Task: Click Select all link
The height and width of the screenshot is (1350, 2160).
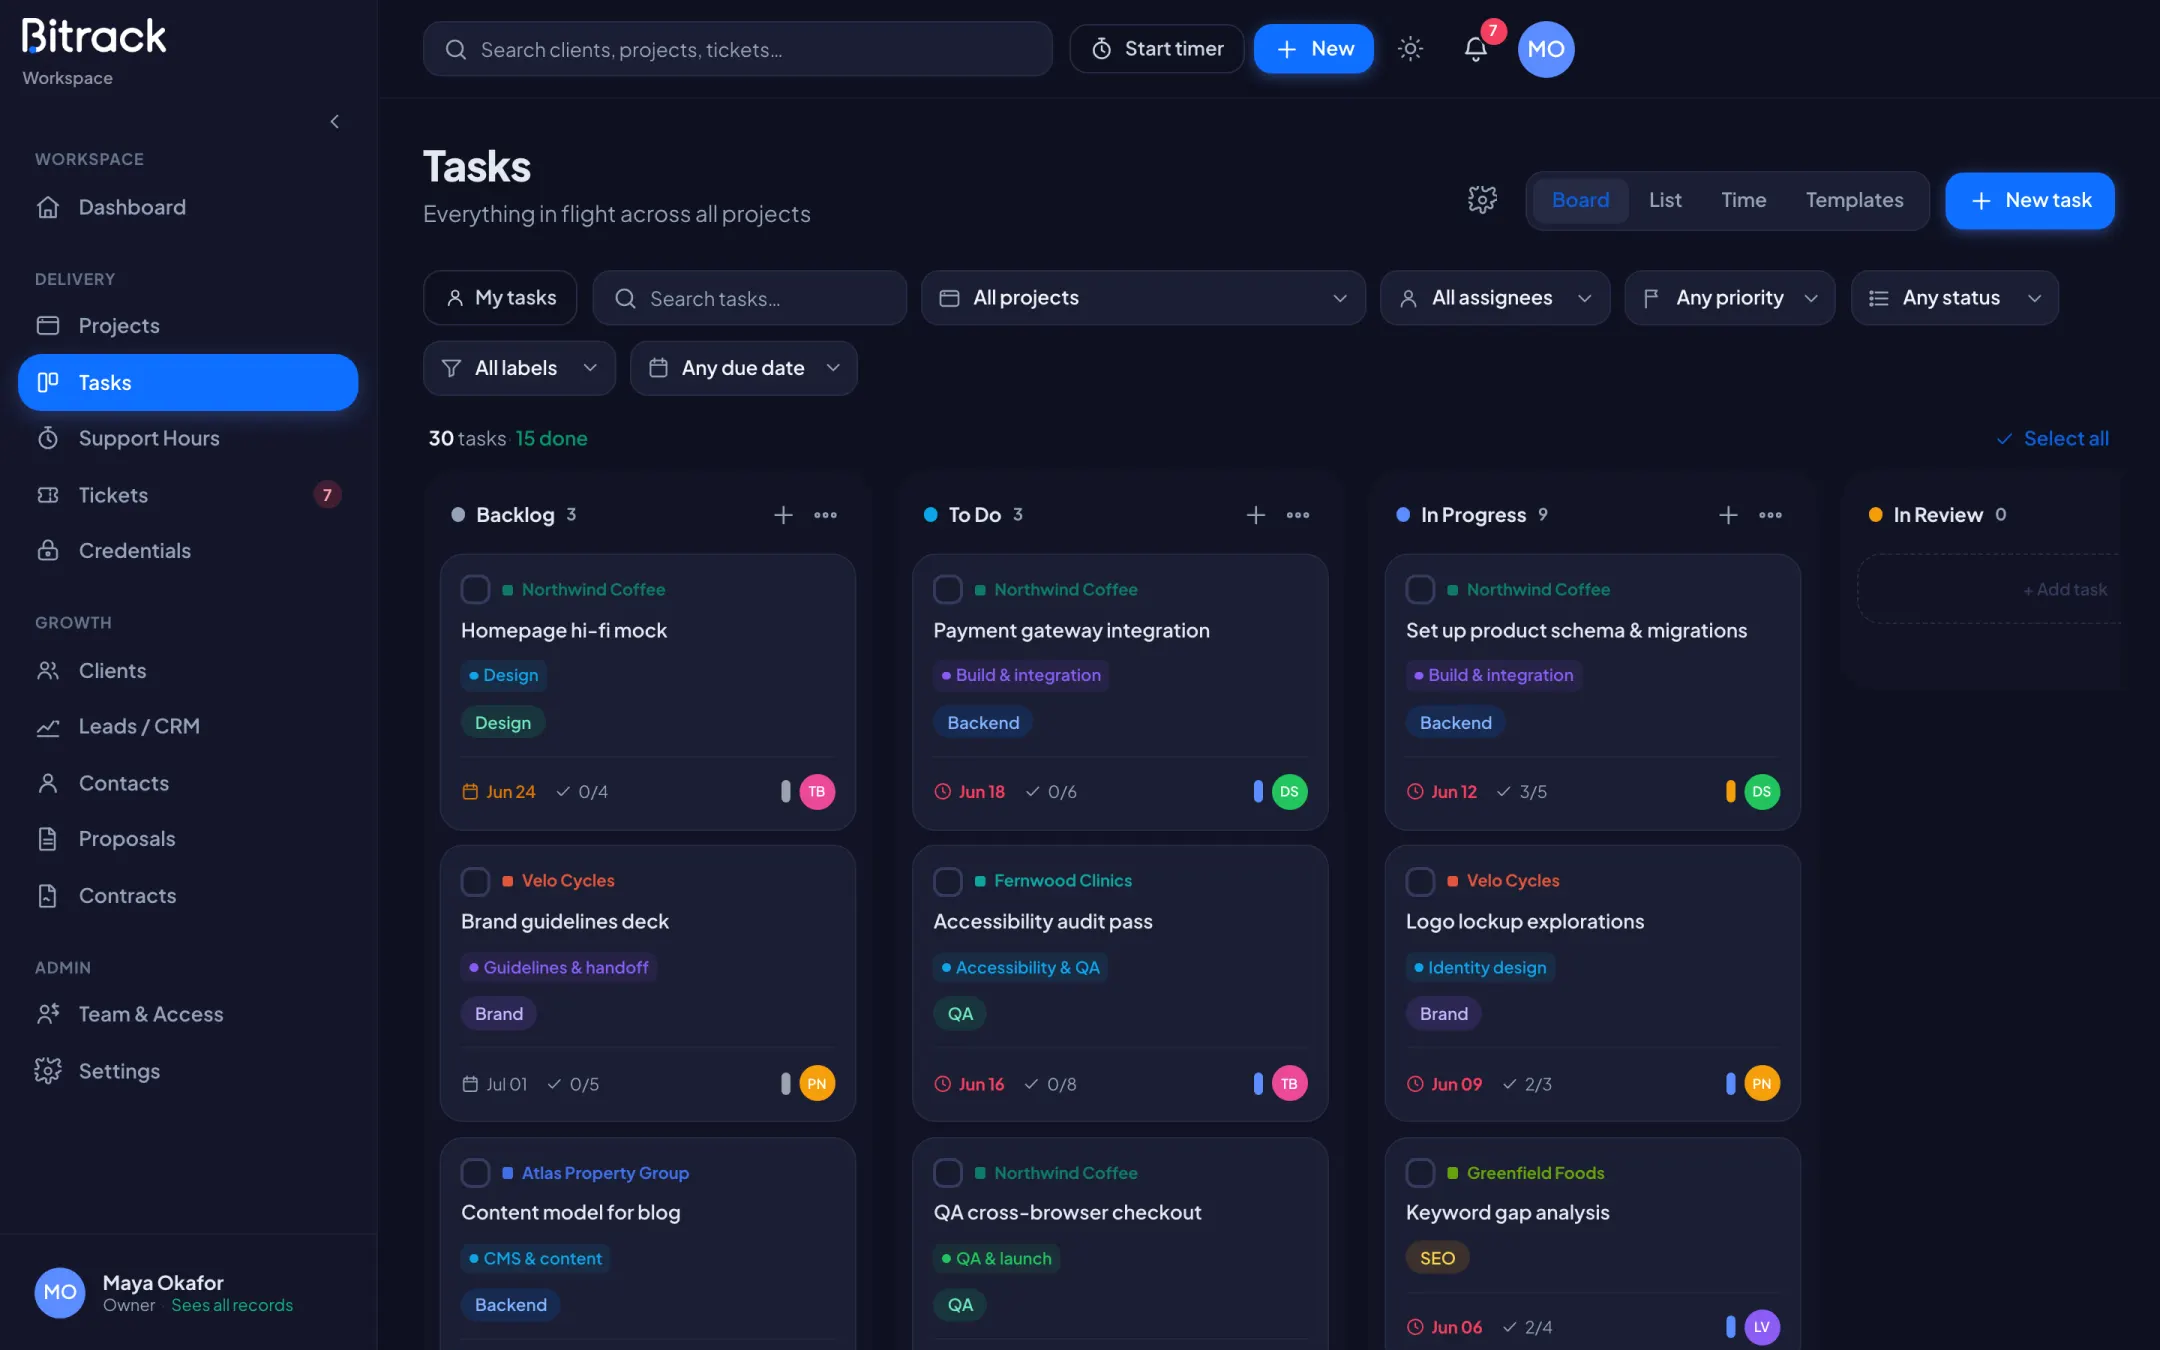Action: click(2053, 438)
